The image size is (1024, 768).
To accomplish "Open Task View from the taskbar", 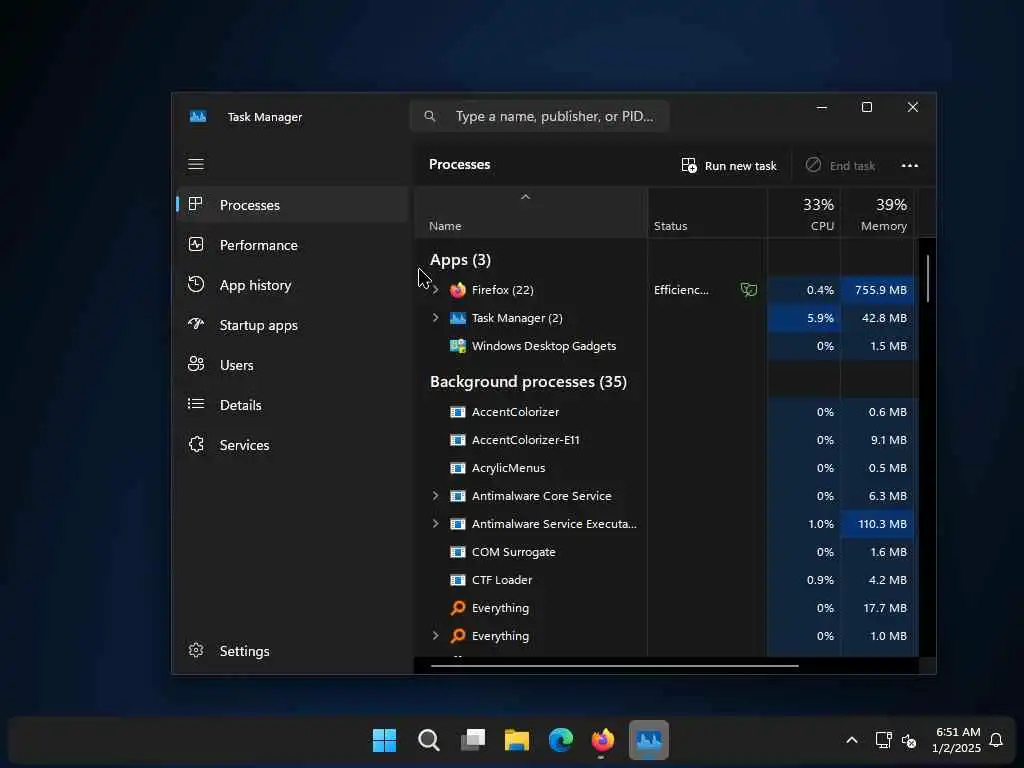I will point(473,740).
